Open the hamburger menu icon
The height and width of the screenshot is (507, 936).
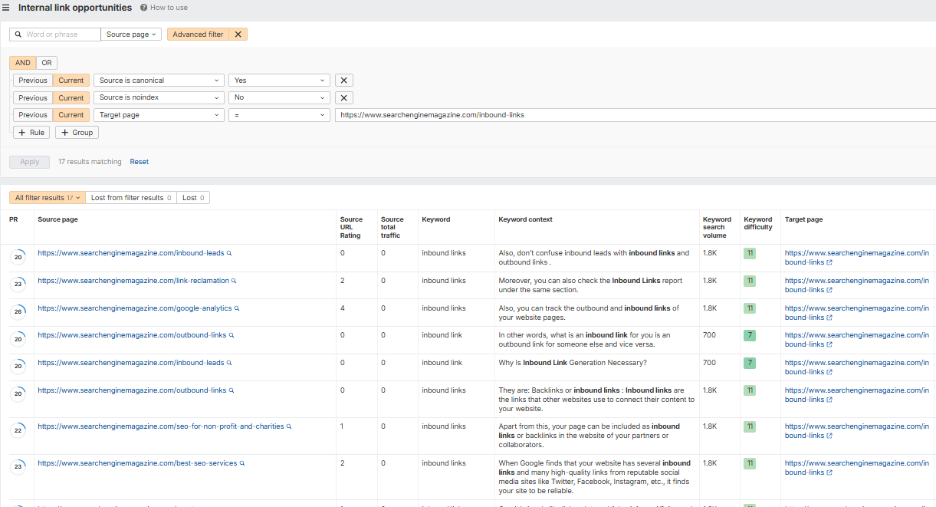click(x=7, y=8)
